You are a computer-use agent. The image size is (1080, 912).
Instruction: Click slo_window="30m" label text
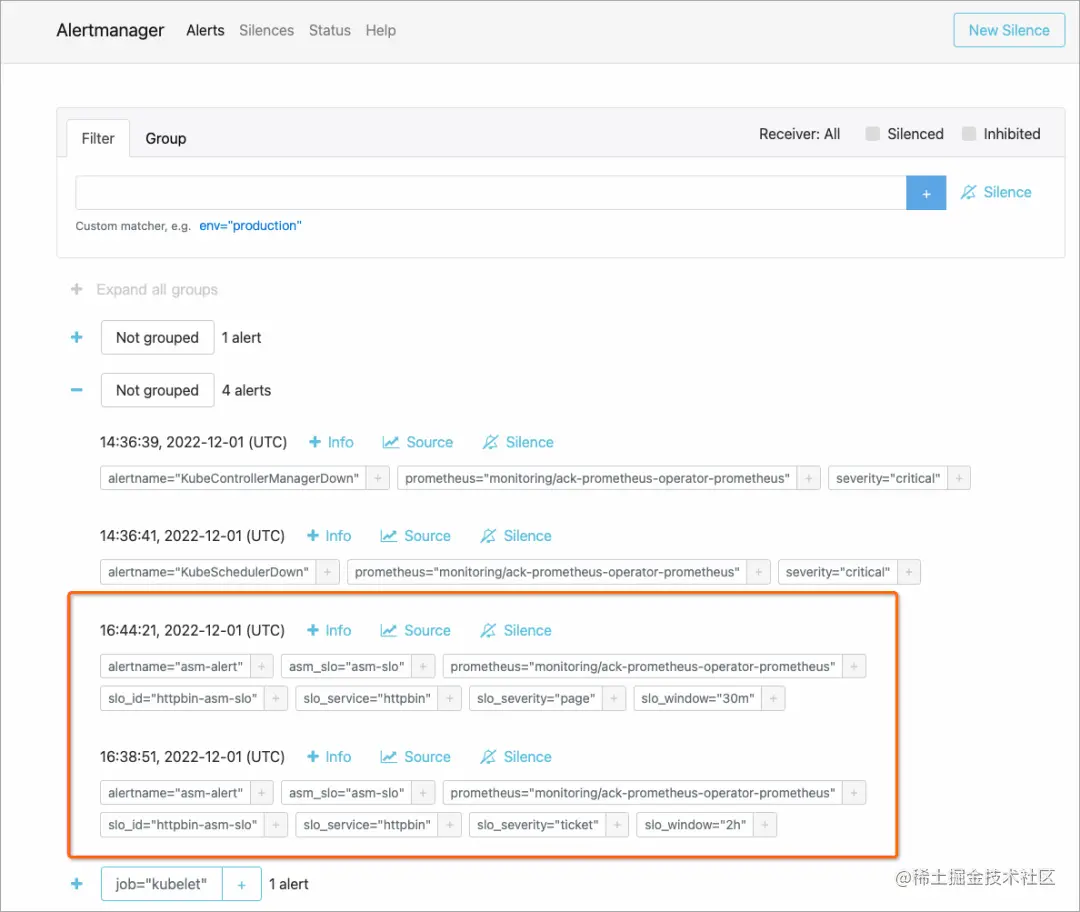[698, 698]
